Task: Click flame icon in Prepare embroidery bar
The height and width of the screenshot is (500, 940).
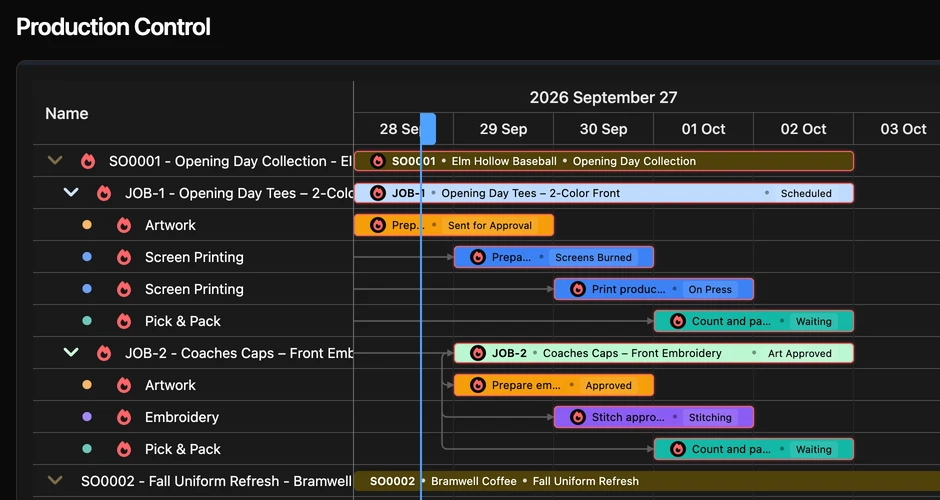Action: 478,385
